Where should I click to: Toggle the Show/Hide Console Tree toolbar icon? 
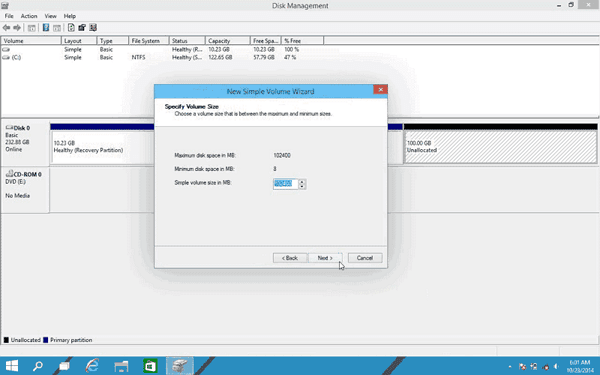pyautogui.click(x=32, y=28)
